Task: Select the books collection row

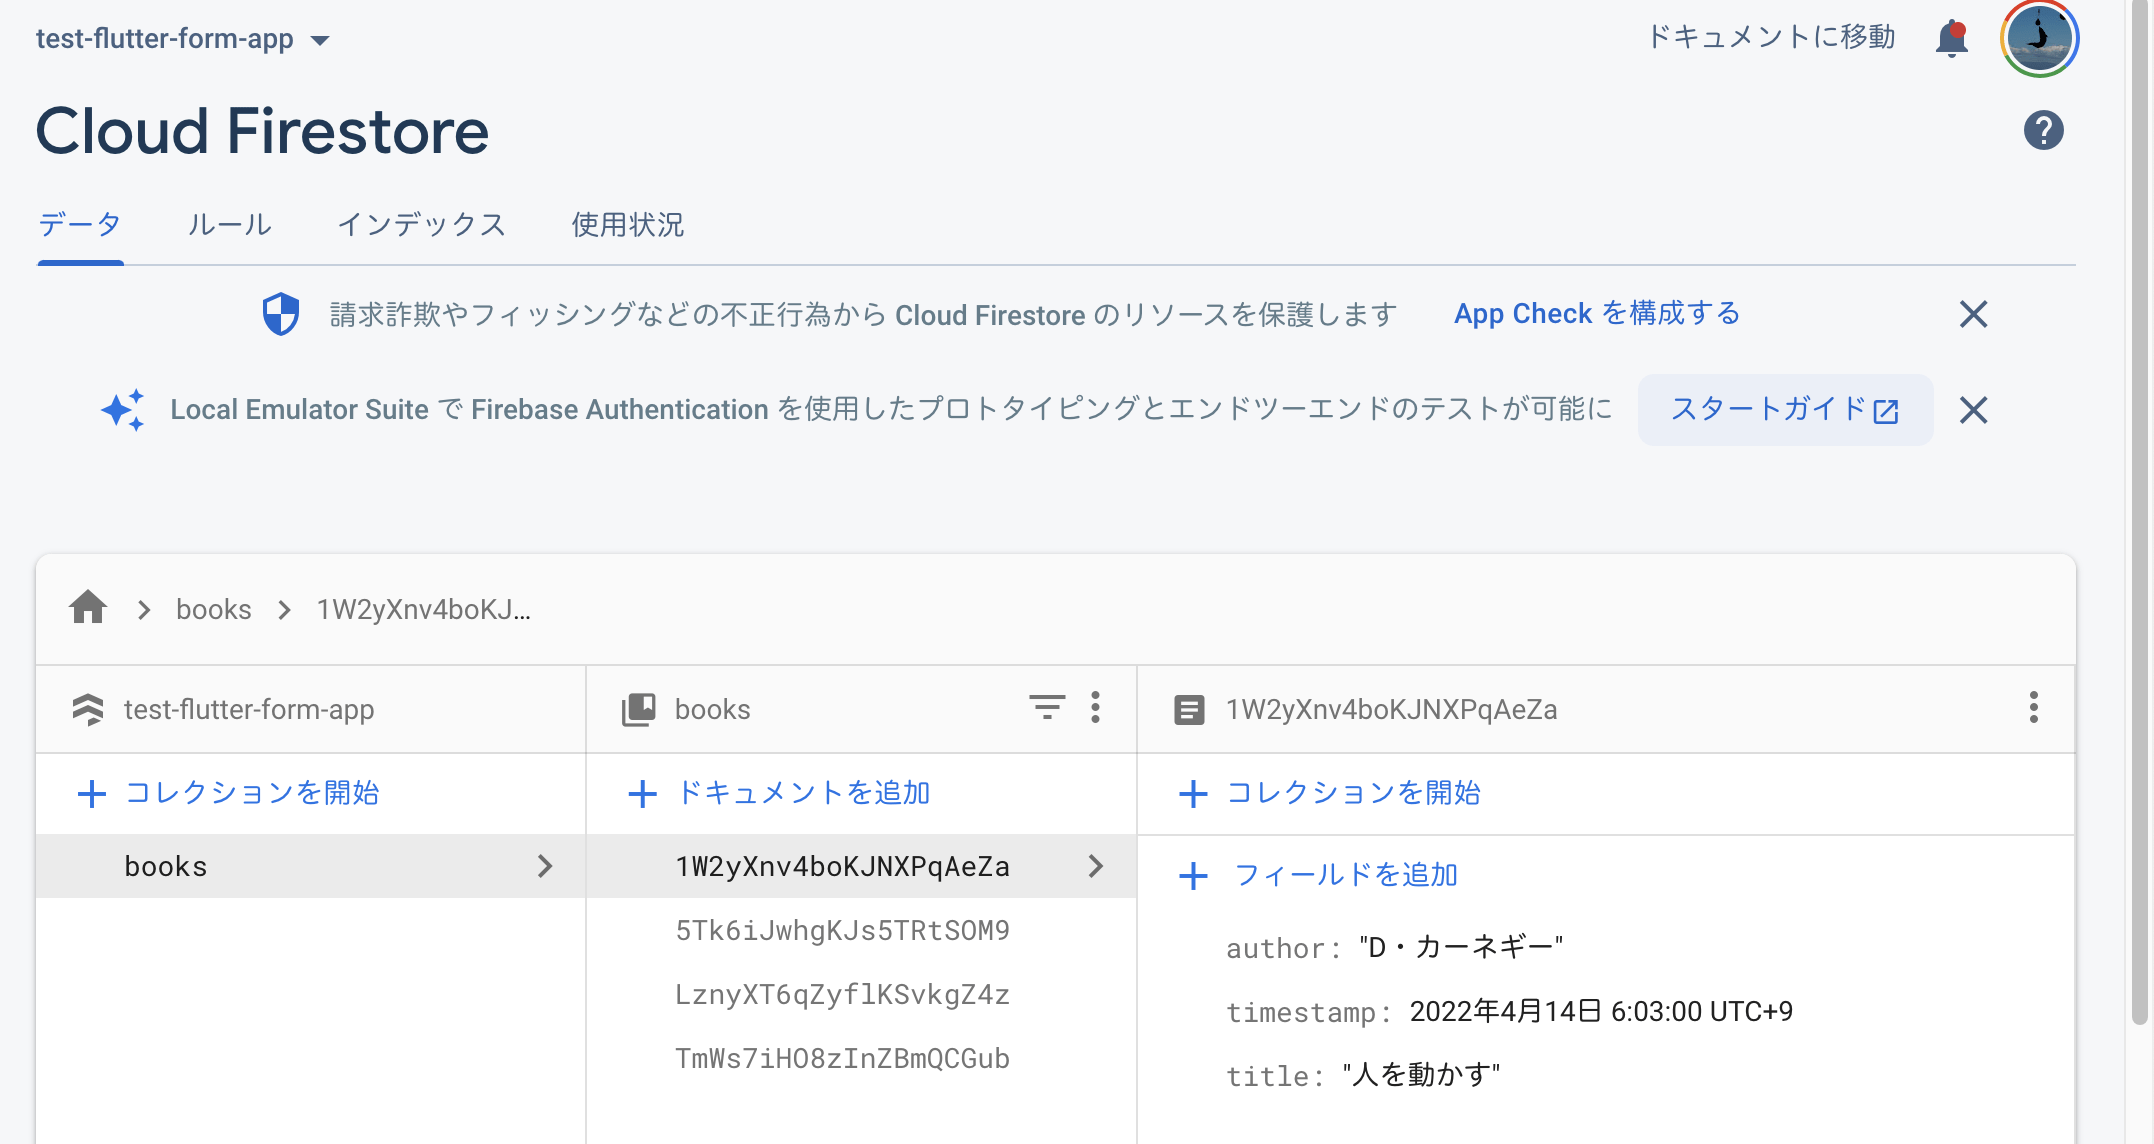Action: click(x=311, y=866)
